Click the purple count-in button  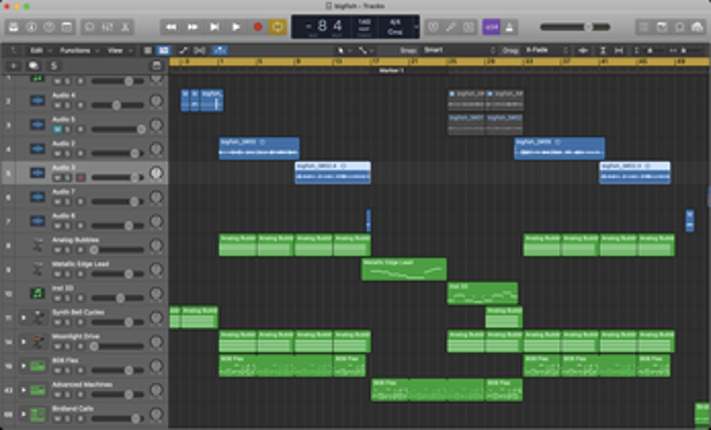490,27
